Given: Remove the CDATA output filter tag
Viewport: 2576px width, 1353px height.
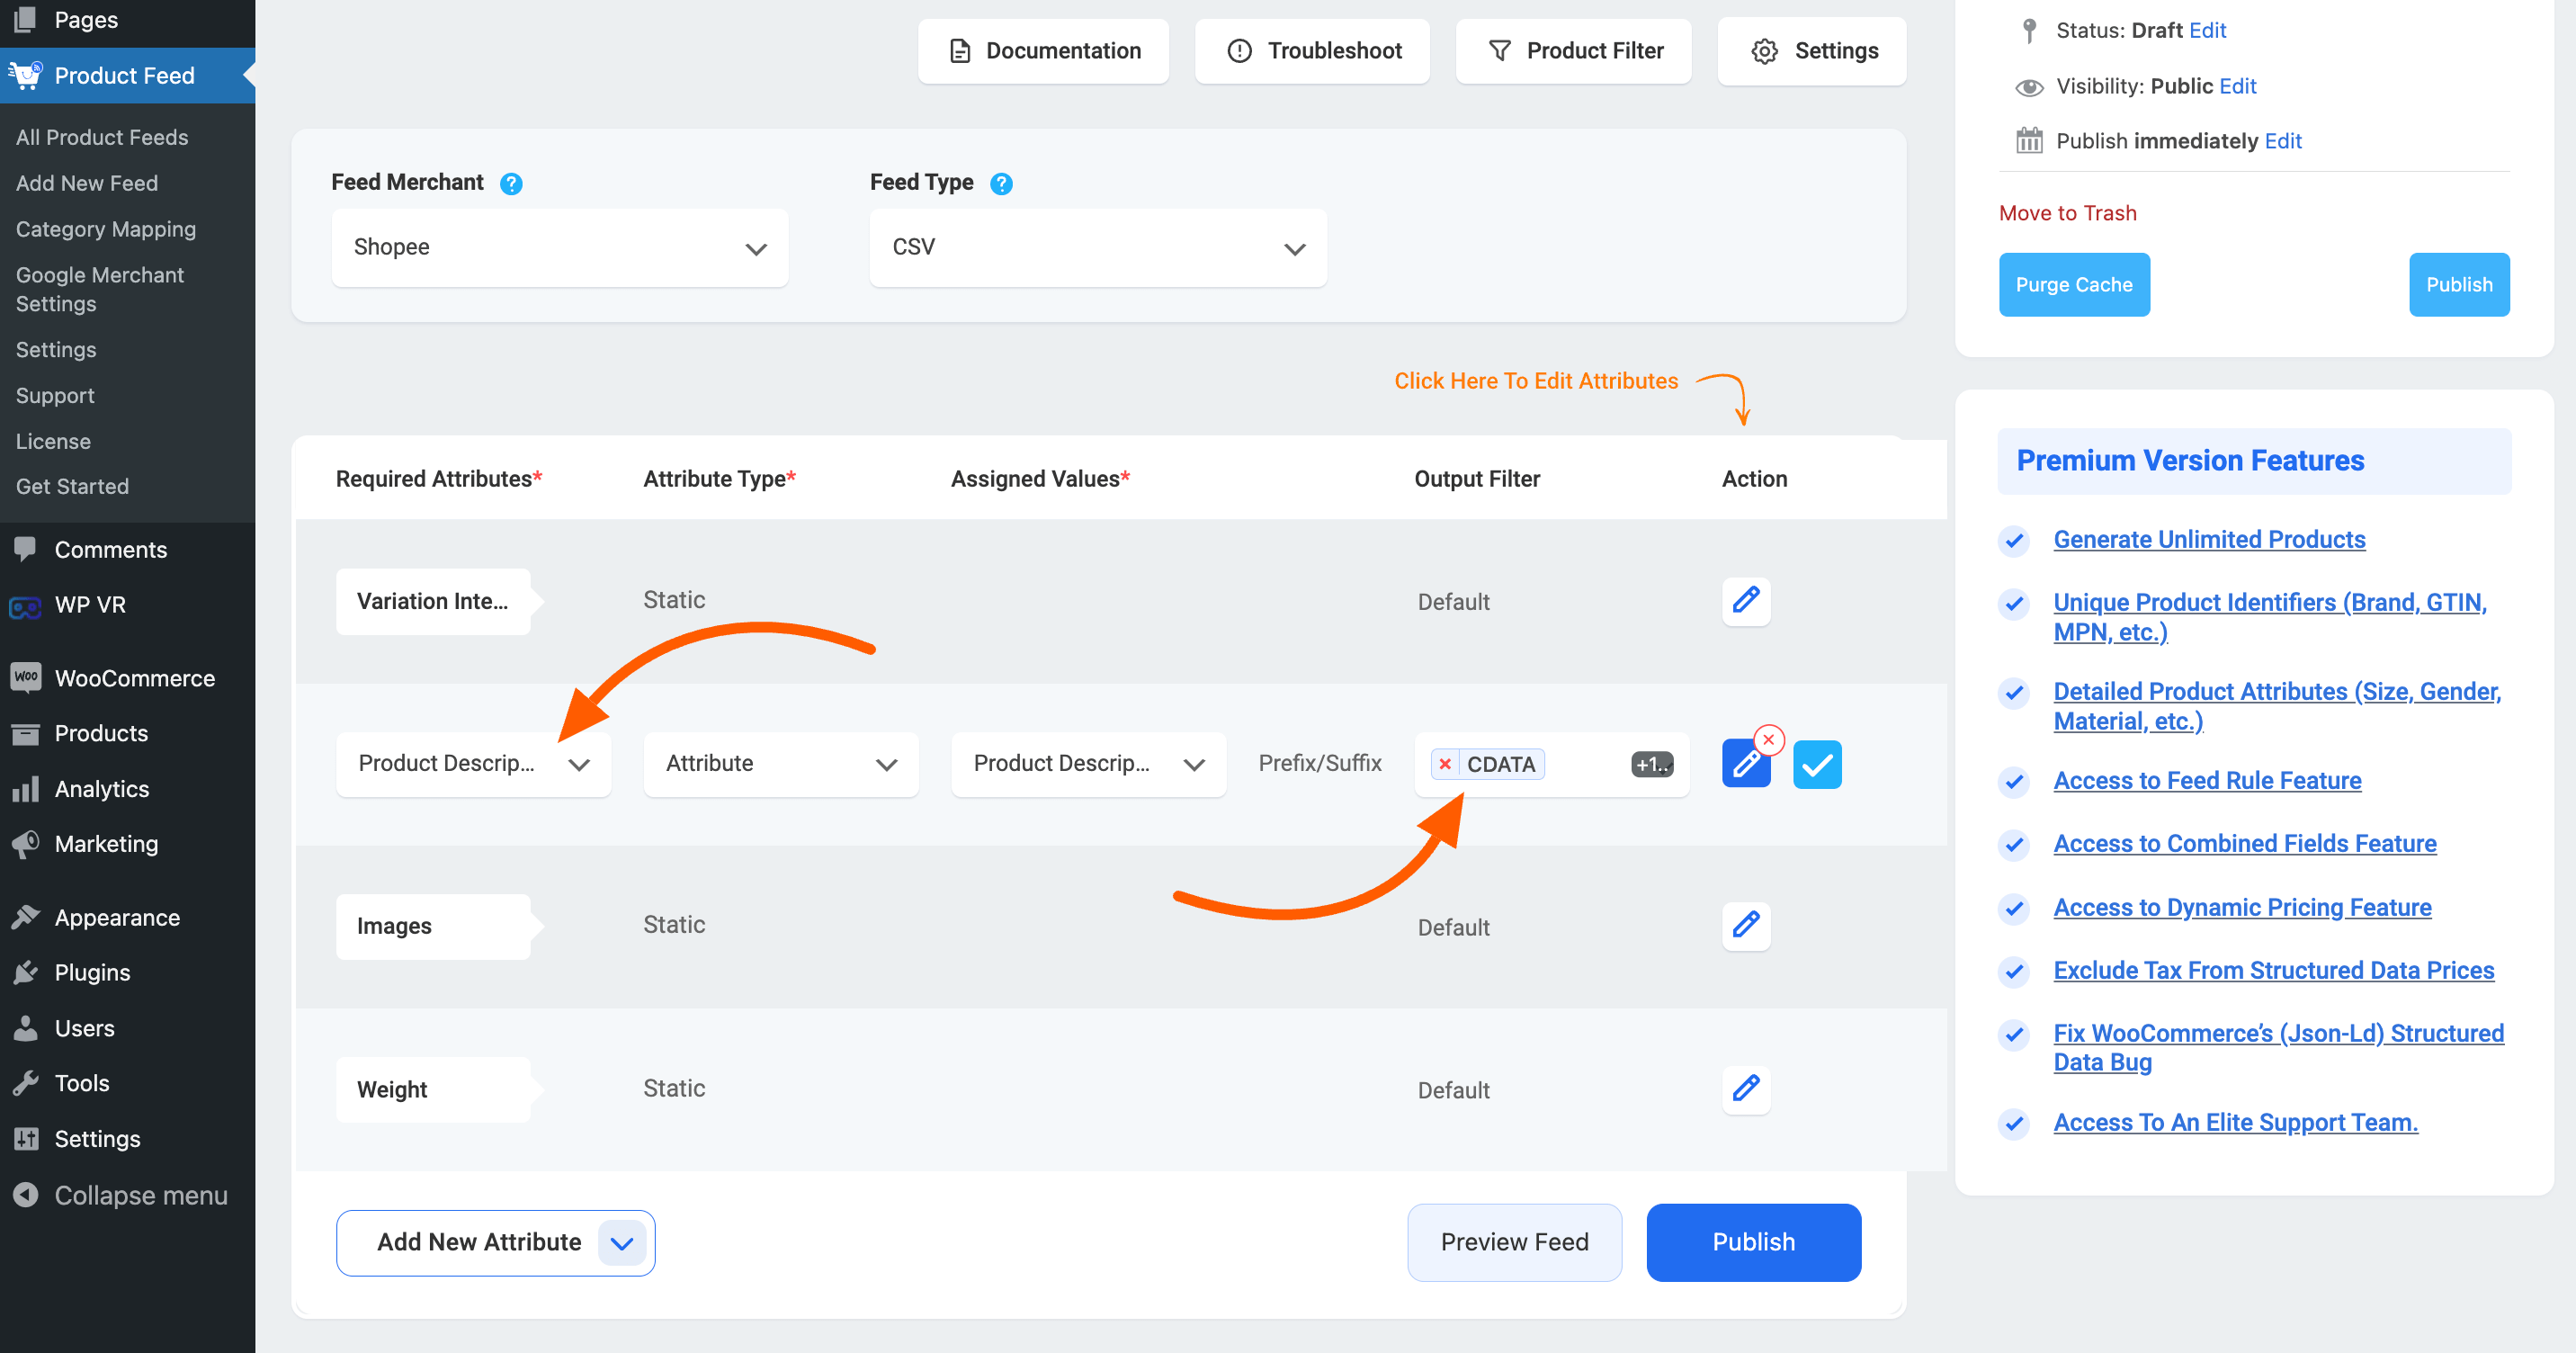Looking at the screenshot, I should coord(1445,764).
